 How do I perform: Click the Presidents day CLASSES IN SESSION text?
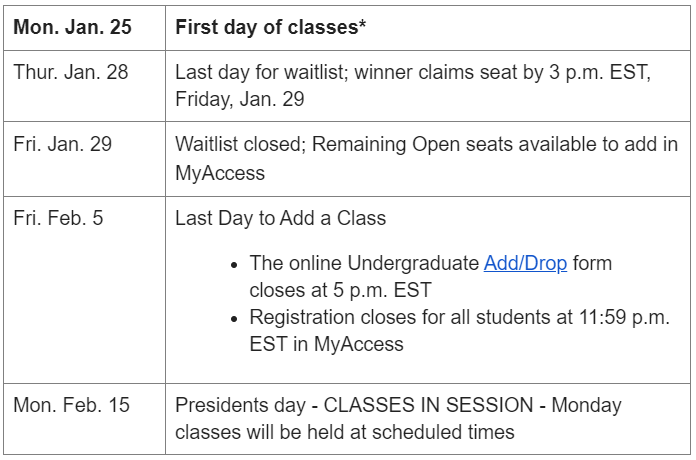[x=398, y=405]
